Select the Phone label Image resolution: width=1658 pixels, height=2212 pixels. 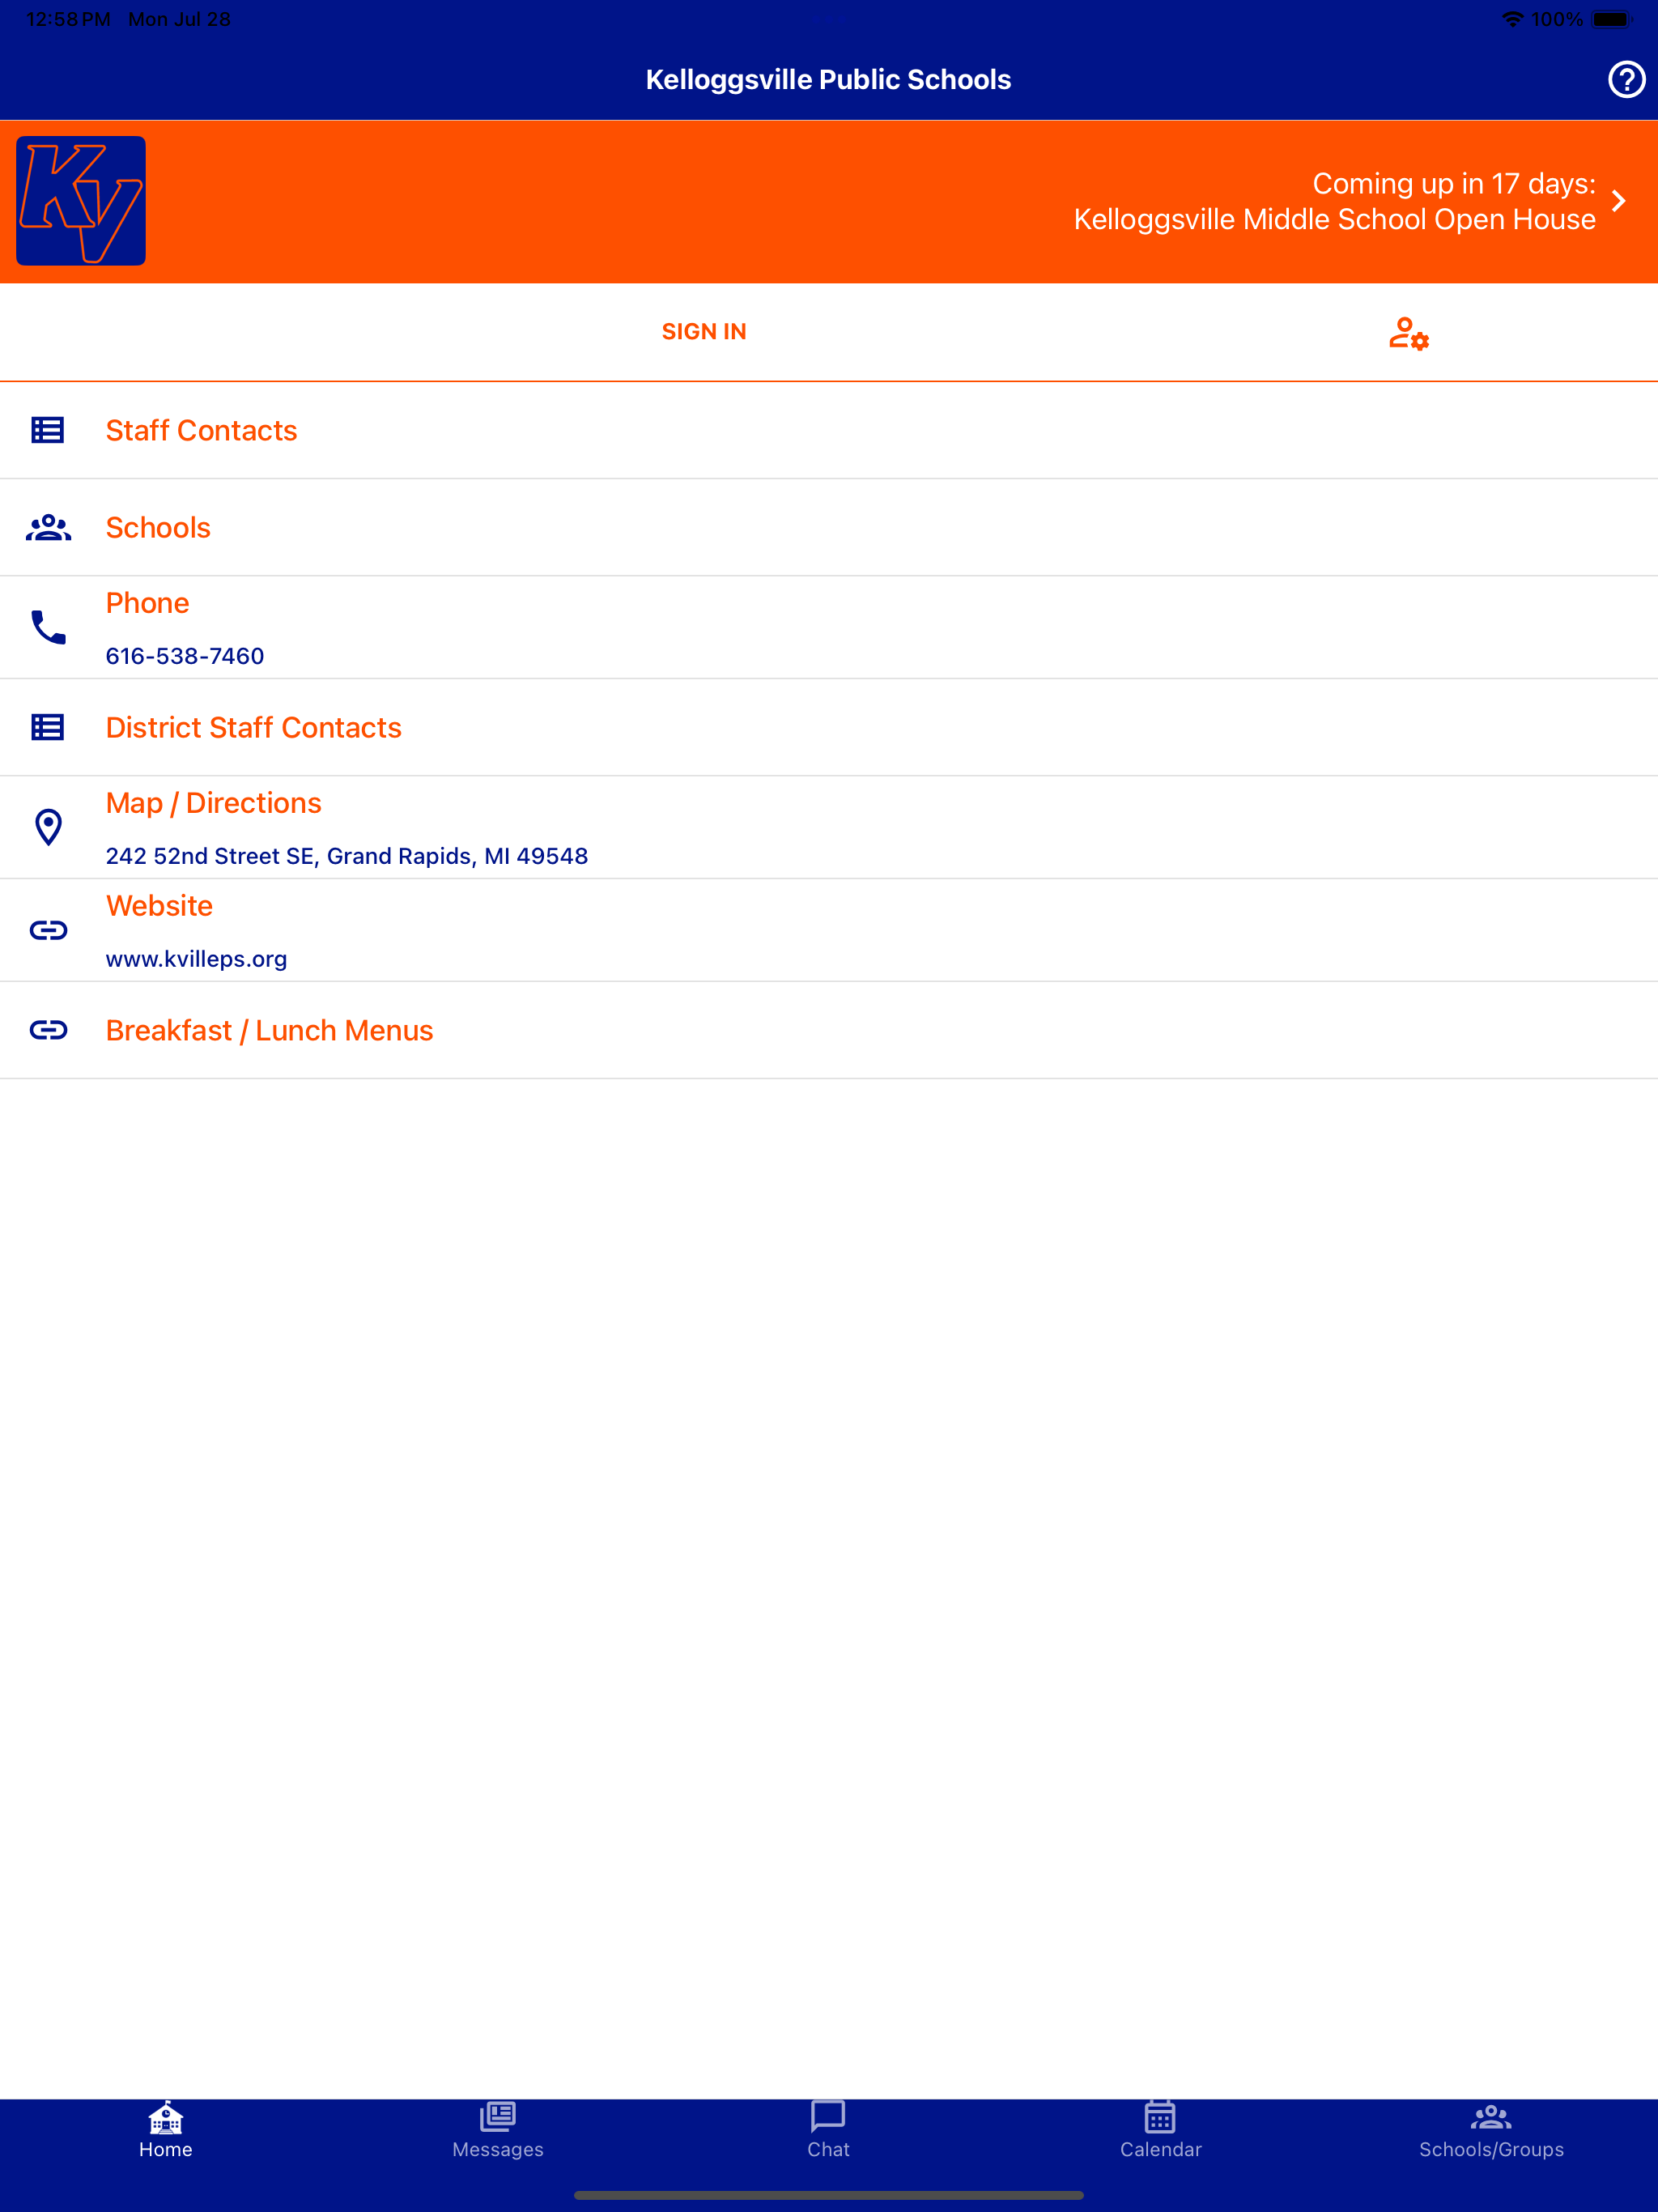(x=147, y=603)
